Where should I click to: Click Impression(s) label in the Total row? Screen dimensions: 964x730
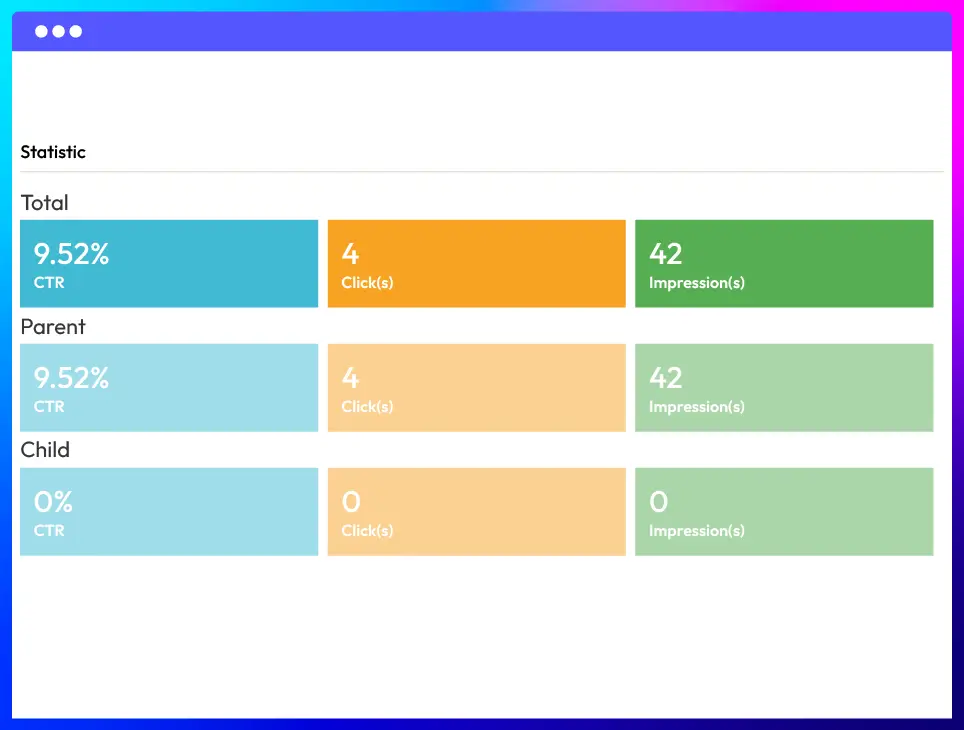point(696,283)
